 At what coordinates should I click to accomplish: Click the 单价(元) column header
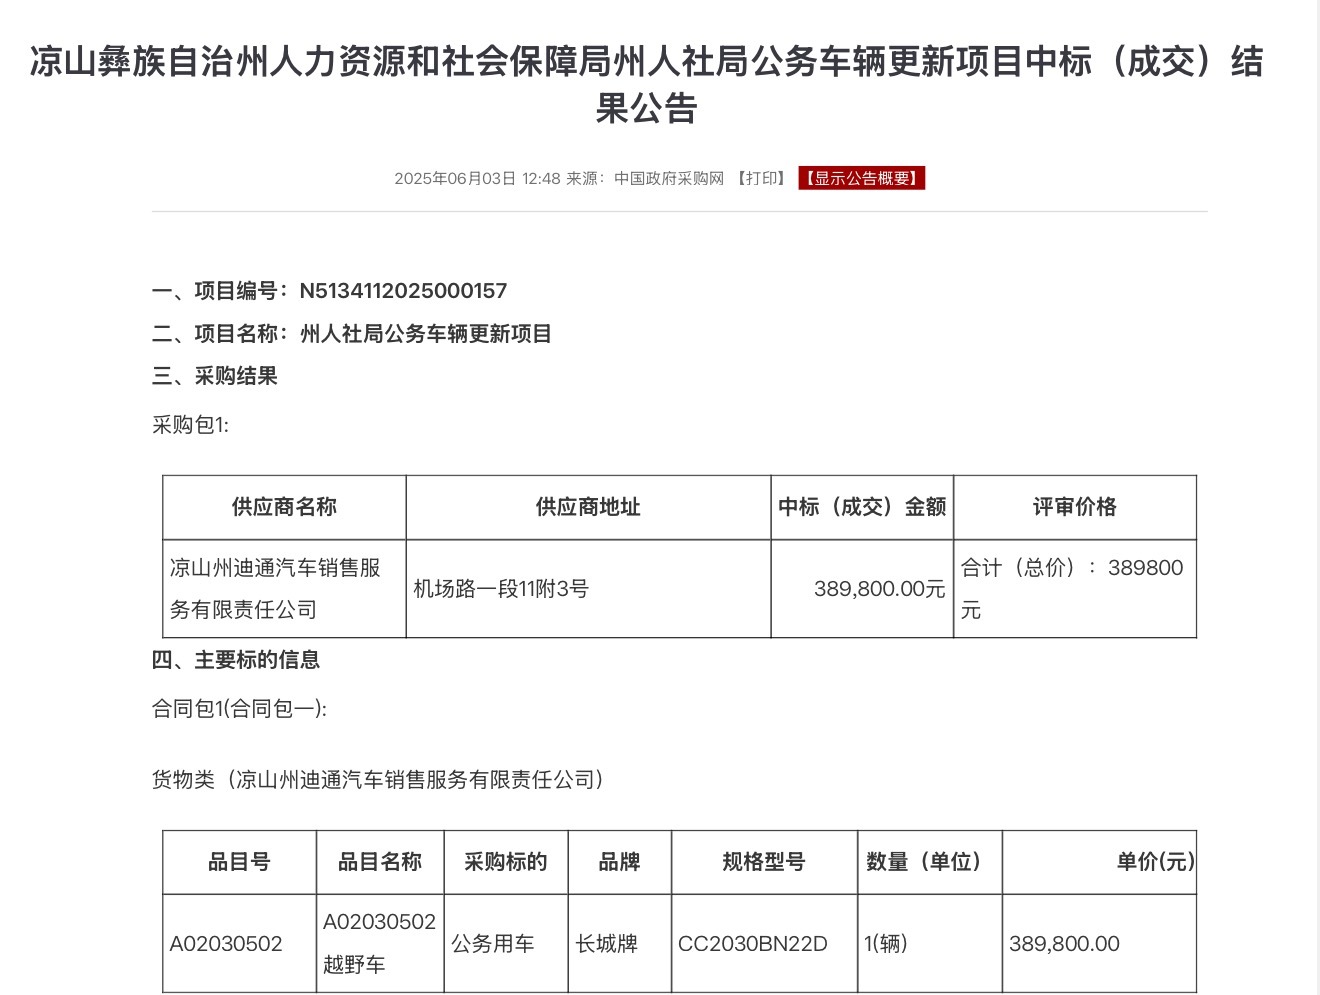[1099, 862]
